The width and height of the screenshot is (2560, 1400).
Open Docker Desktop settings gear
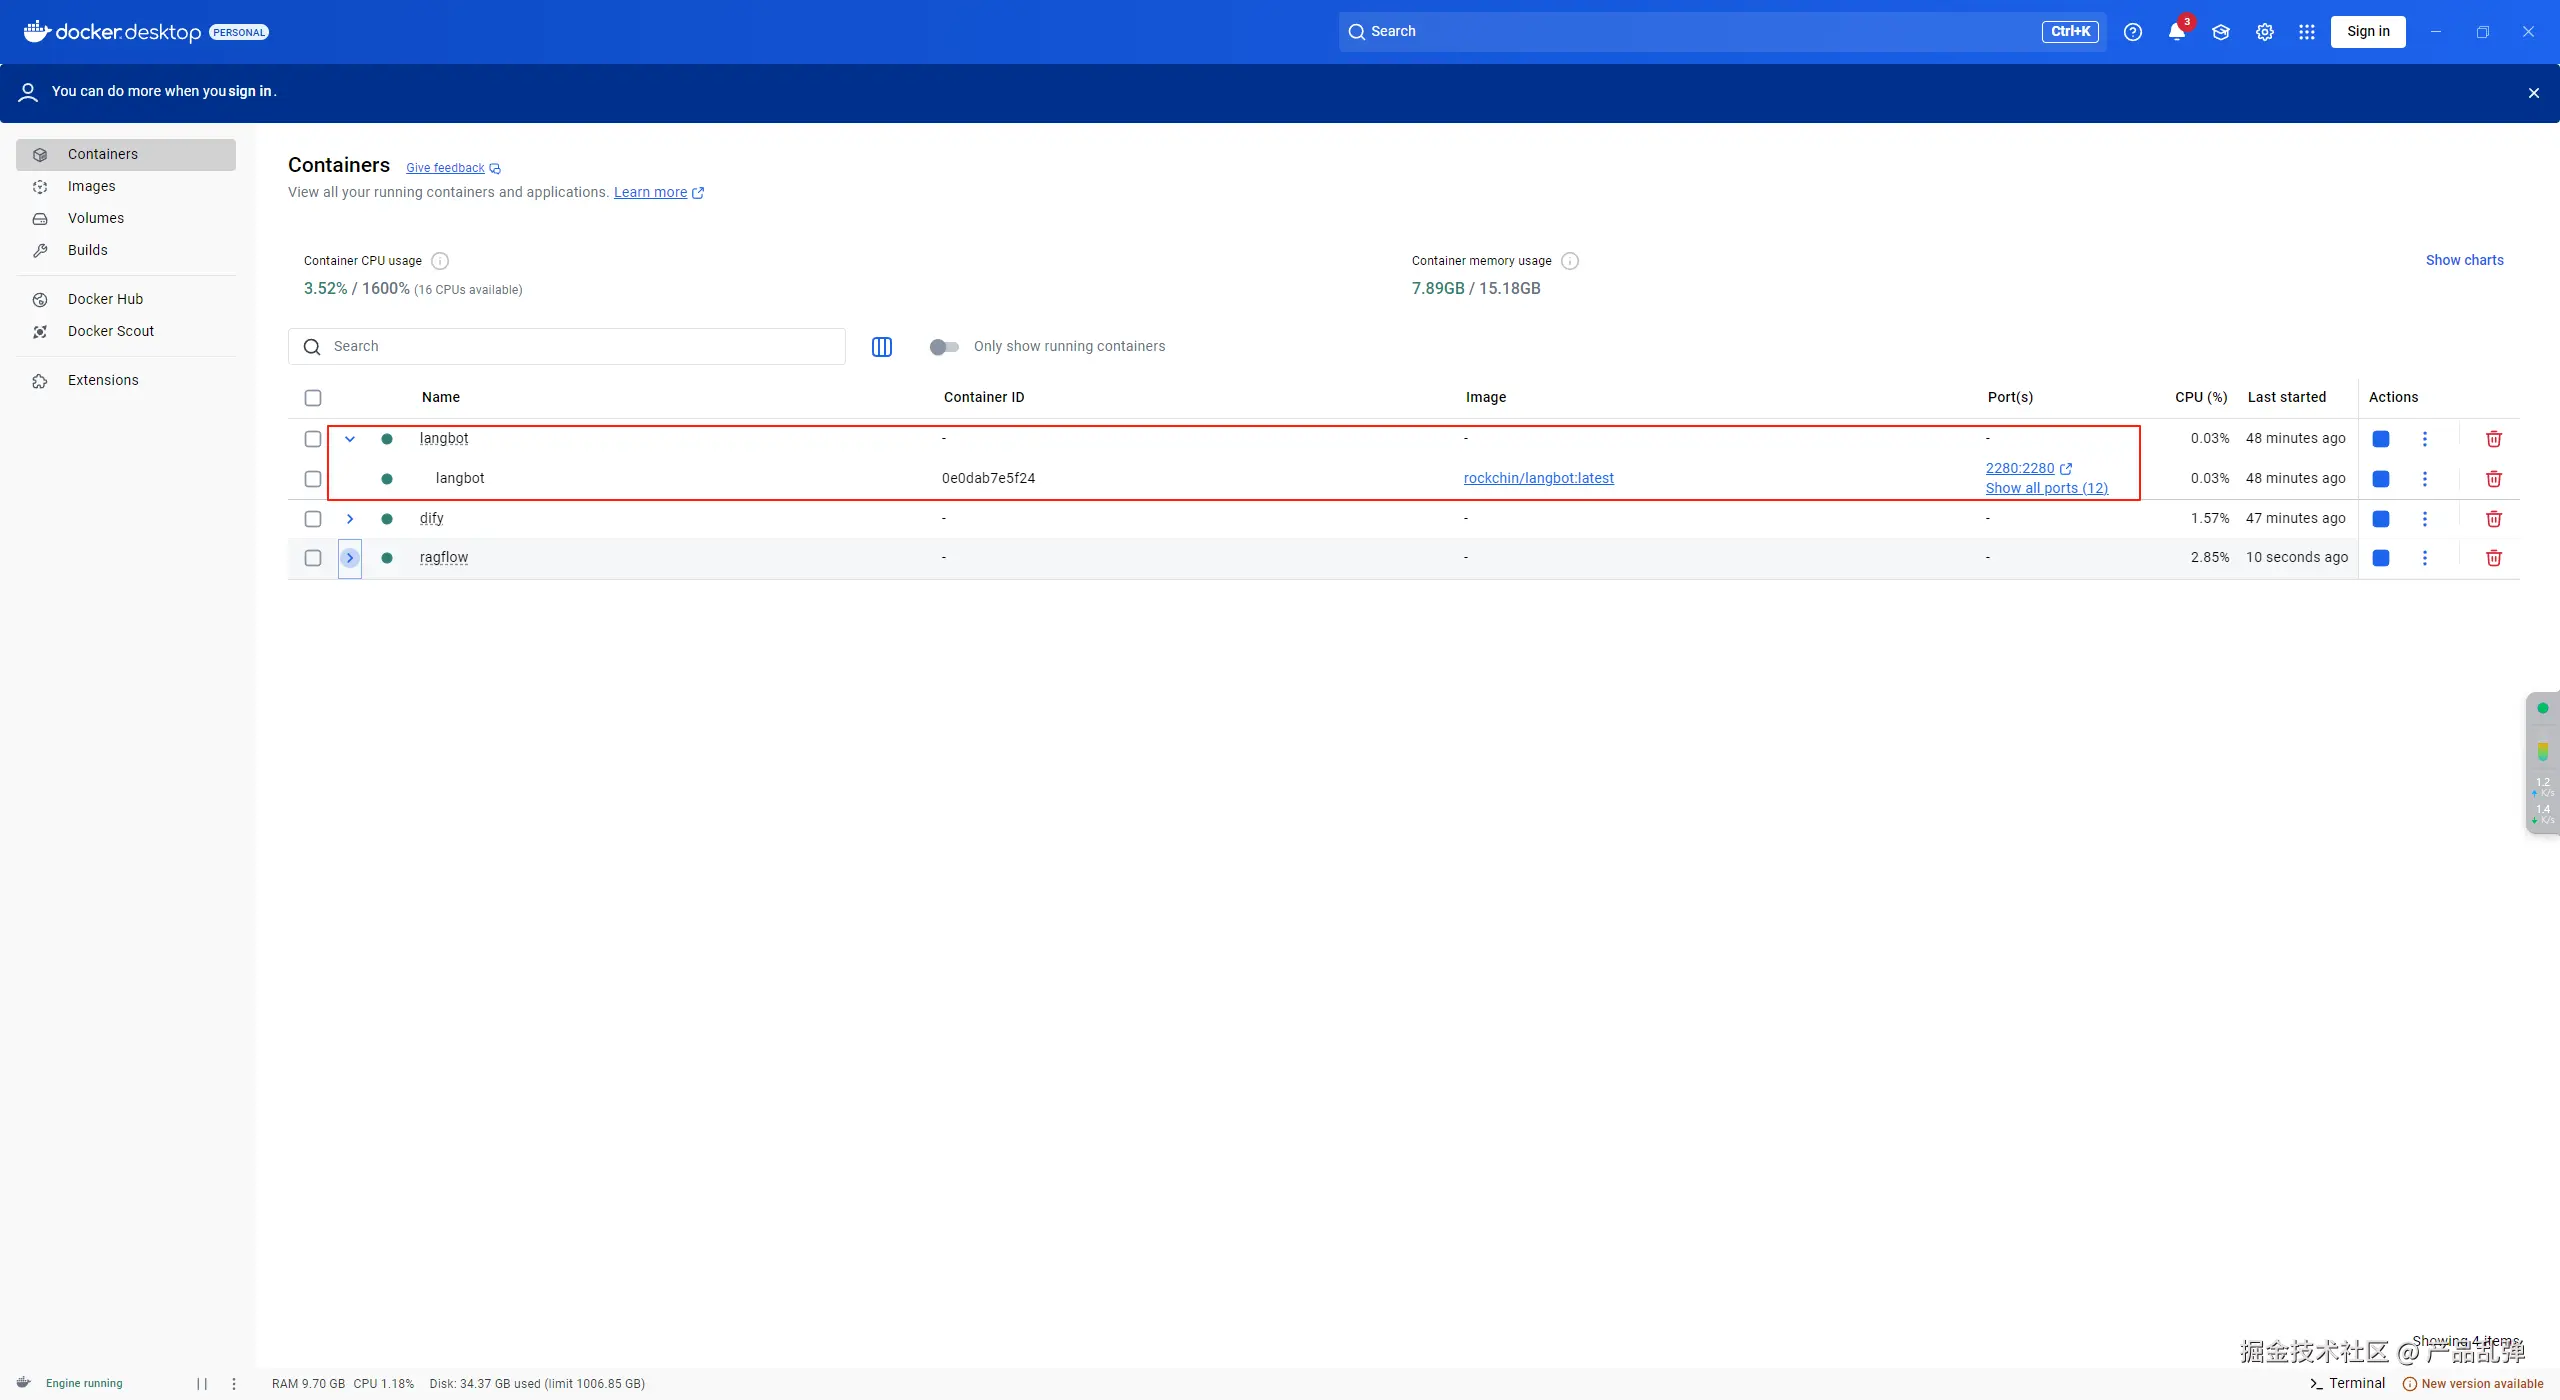click(2265, 32)
